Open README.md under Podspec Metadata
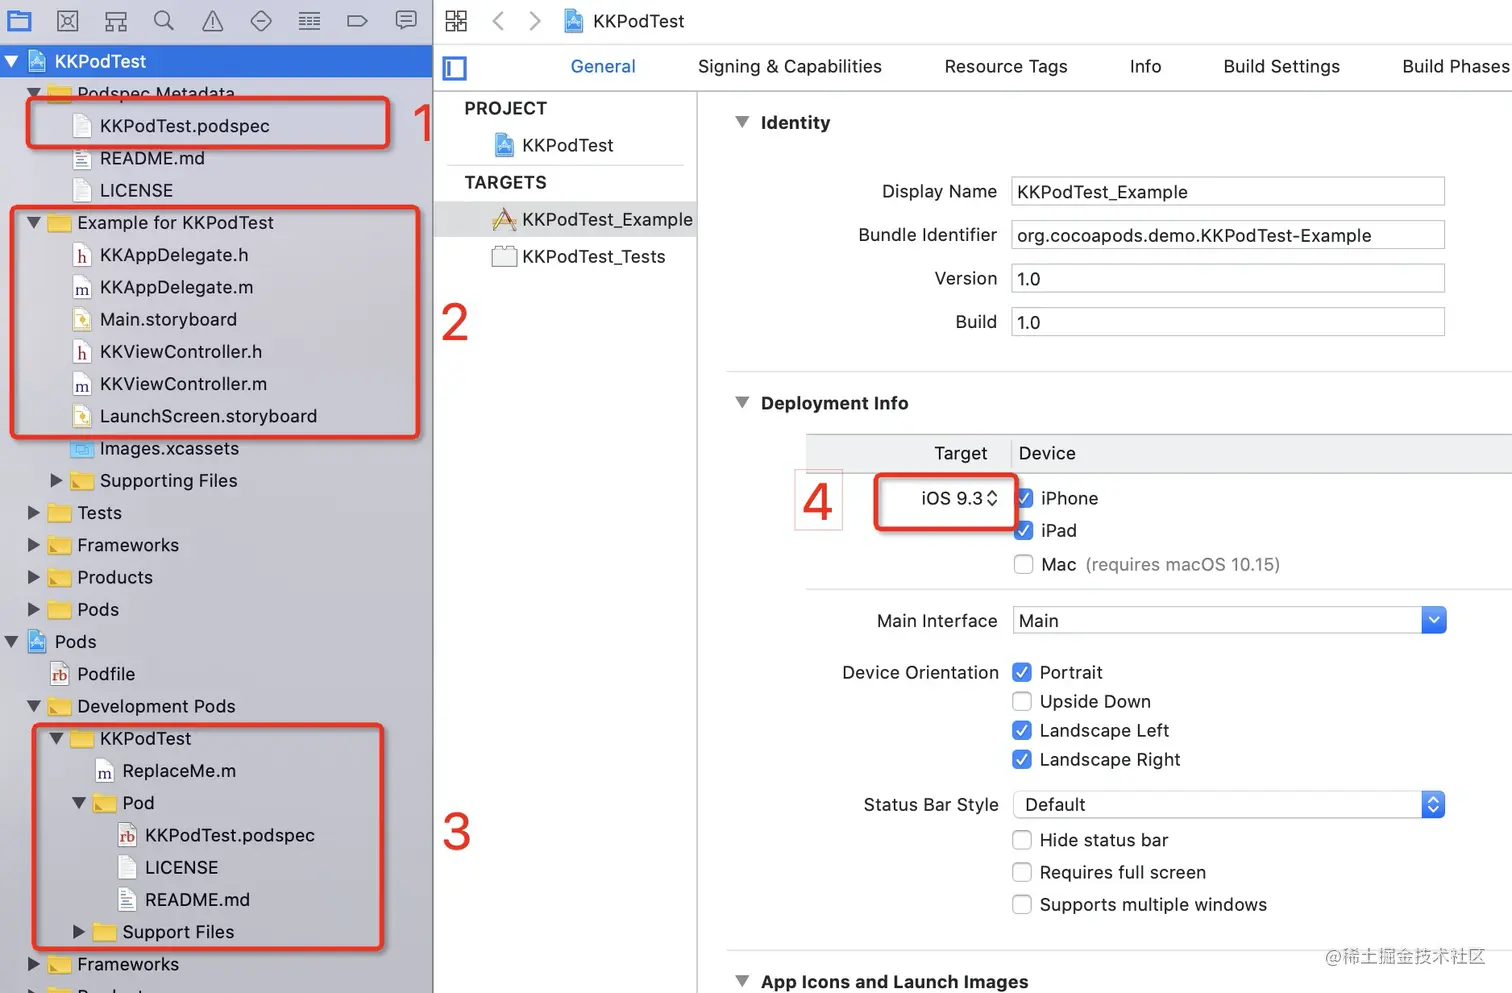Image resolution: width=1512 pixels, height=993 pixels. (152, 158)
